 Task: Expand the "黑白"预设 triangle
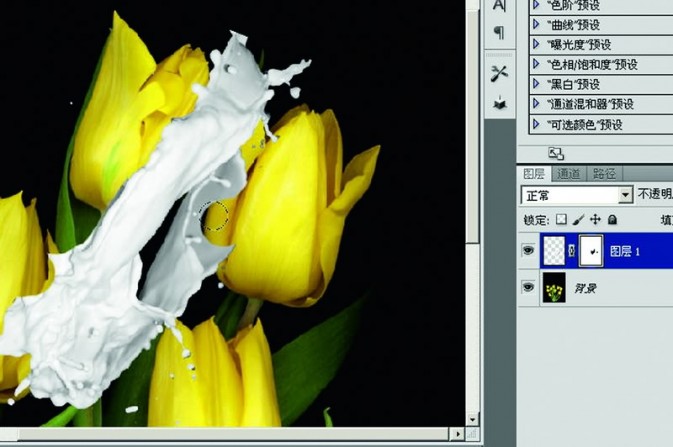536,84
